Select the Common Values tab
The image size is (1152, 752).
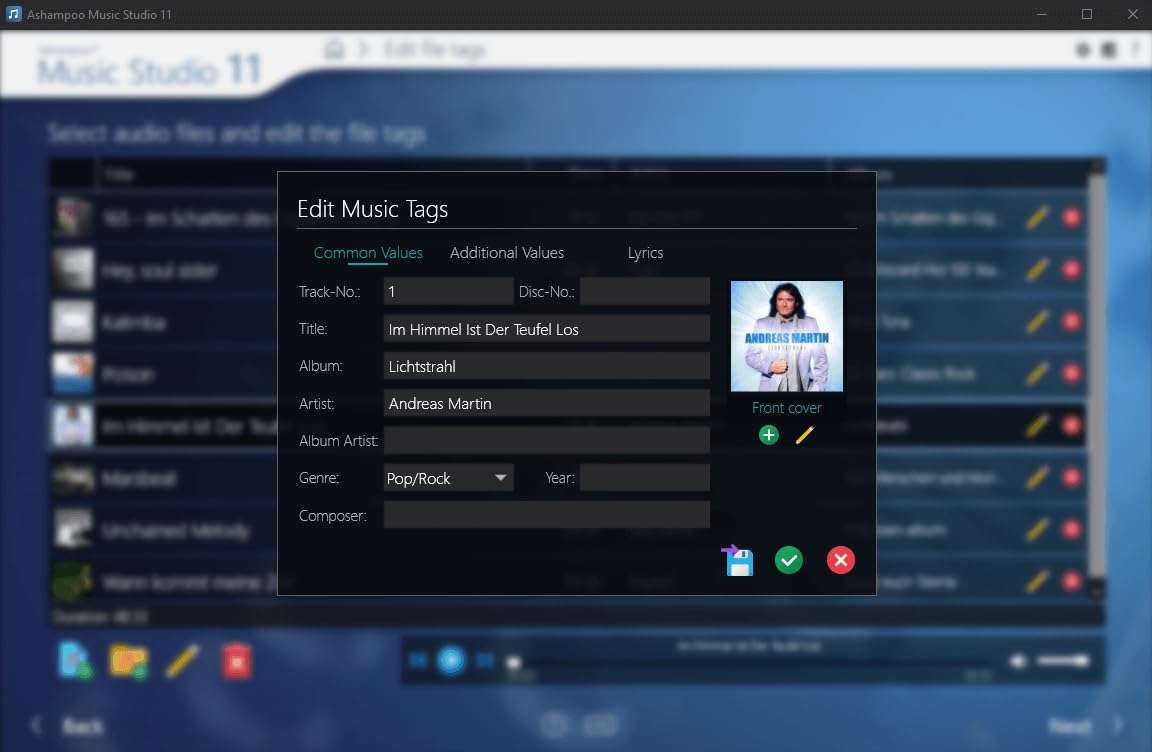(x=368, y=253)
